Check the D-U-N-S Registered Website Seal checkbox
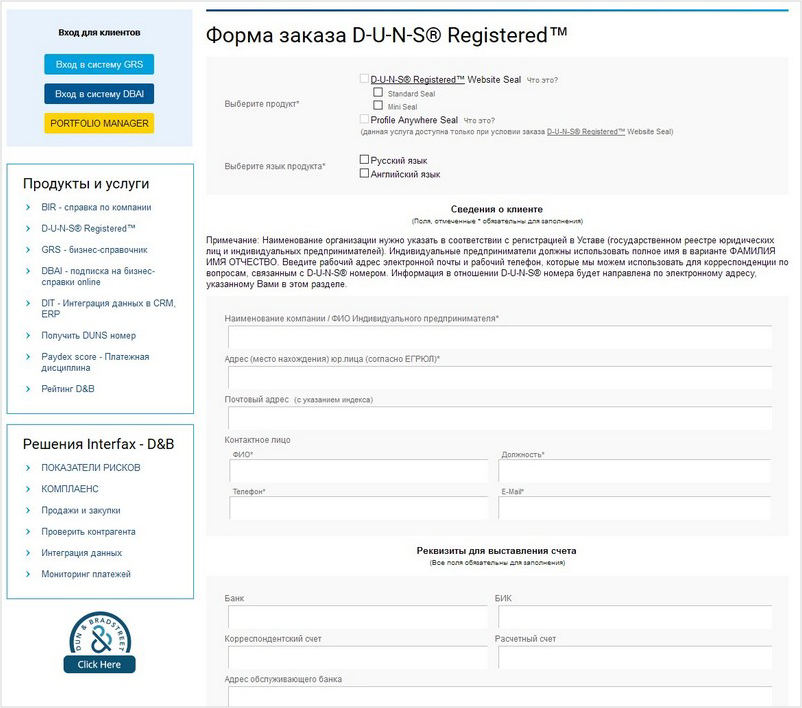The width and height of the screenshot is (802, 708). tap(364, 78)
